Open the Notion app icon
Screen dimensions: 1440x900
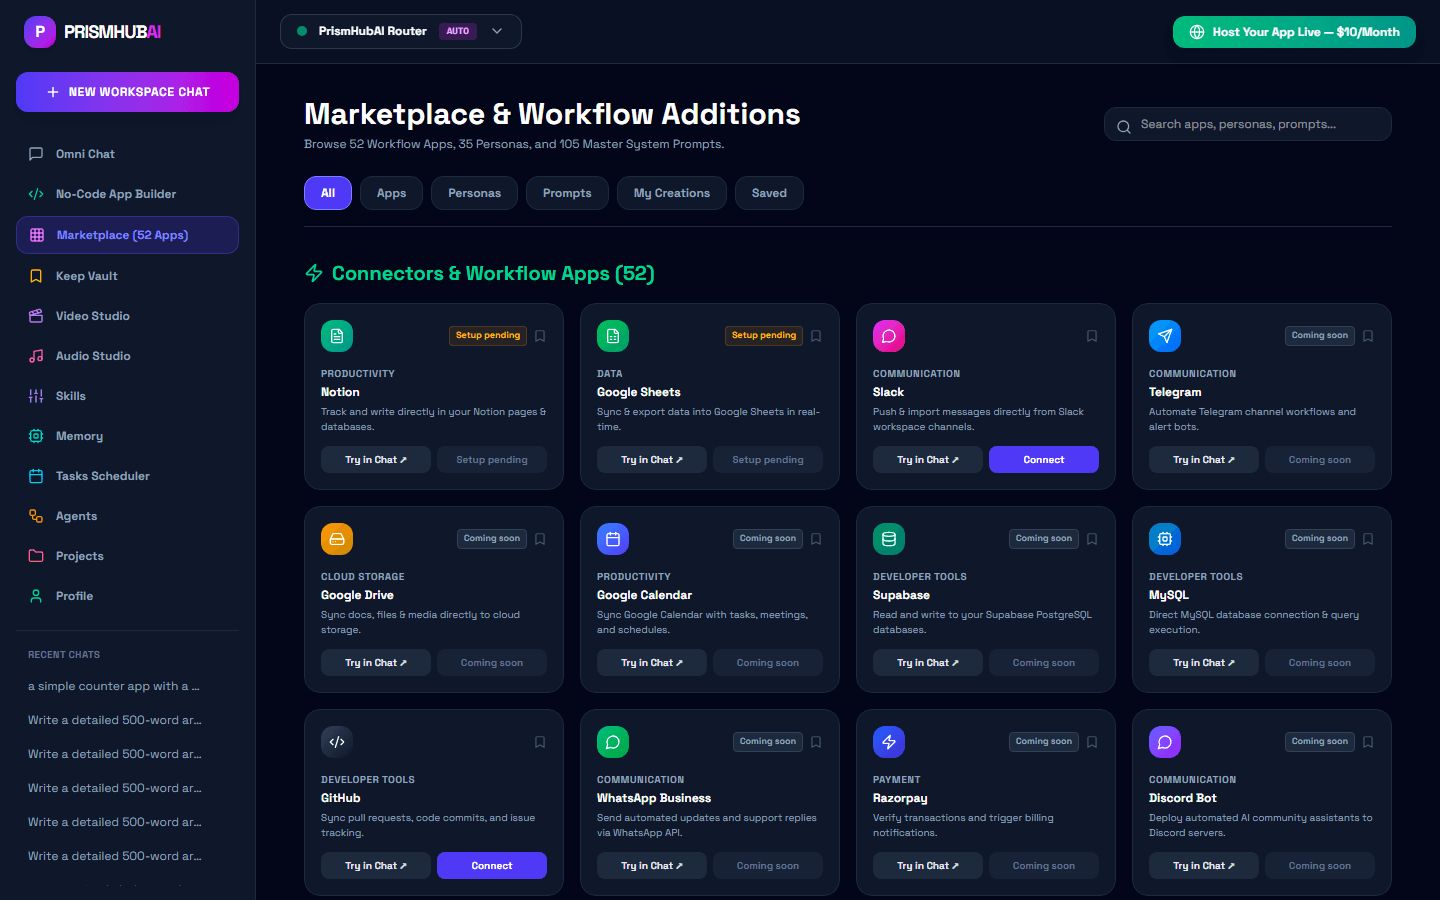click(337, 336)
